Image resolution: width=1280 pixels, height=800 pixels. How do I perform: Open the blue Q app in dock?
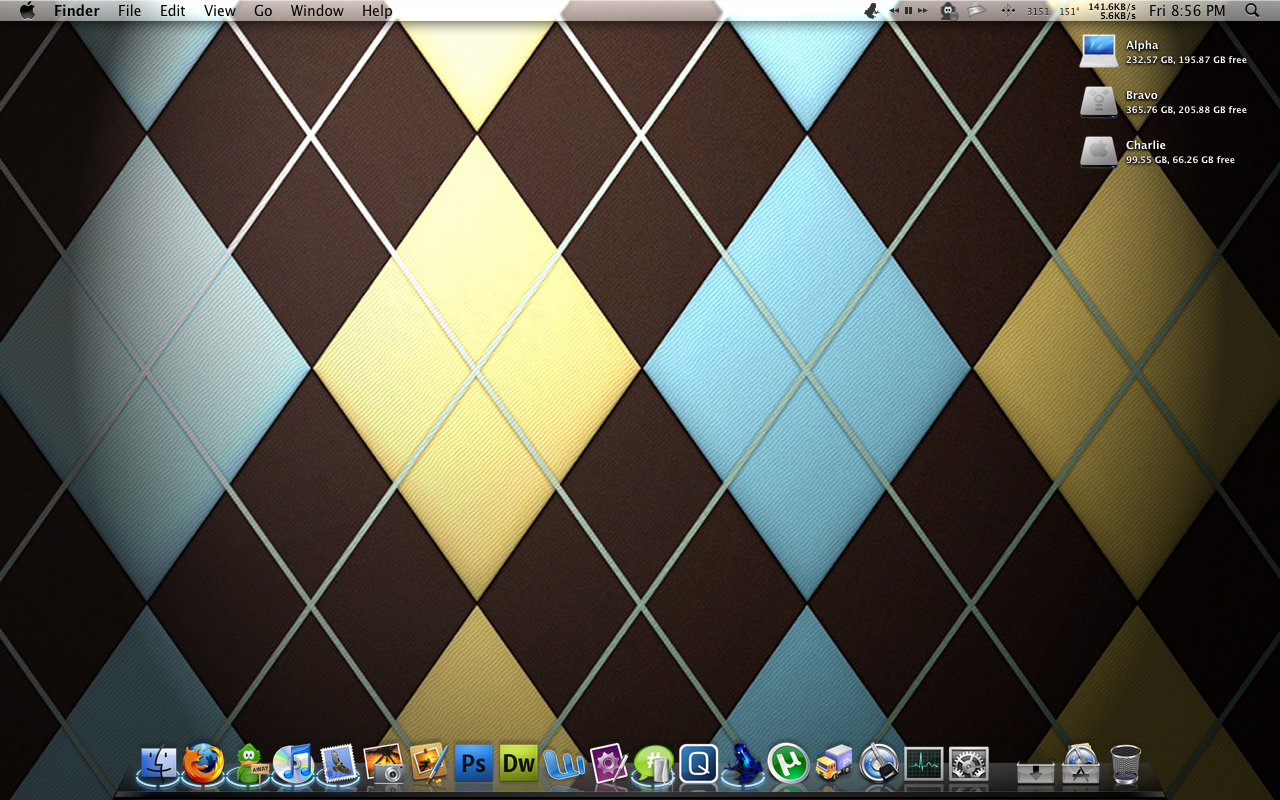(699, 764)
